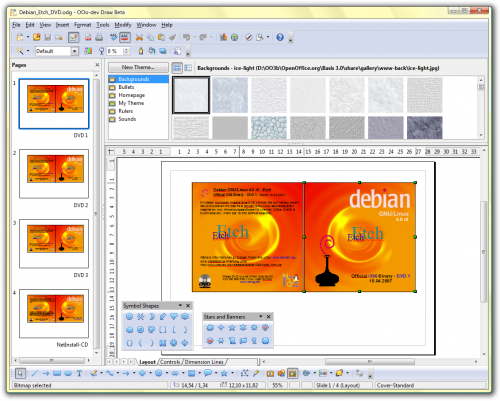Image resolution: width=500 pixels, height=401 pixels.
Task: Click the transparency percentage field
Action: [115, 51]
